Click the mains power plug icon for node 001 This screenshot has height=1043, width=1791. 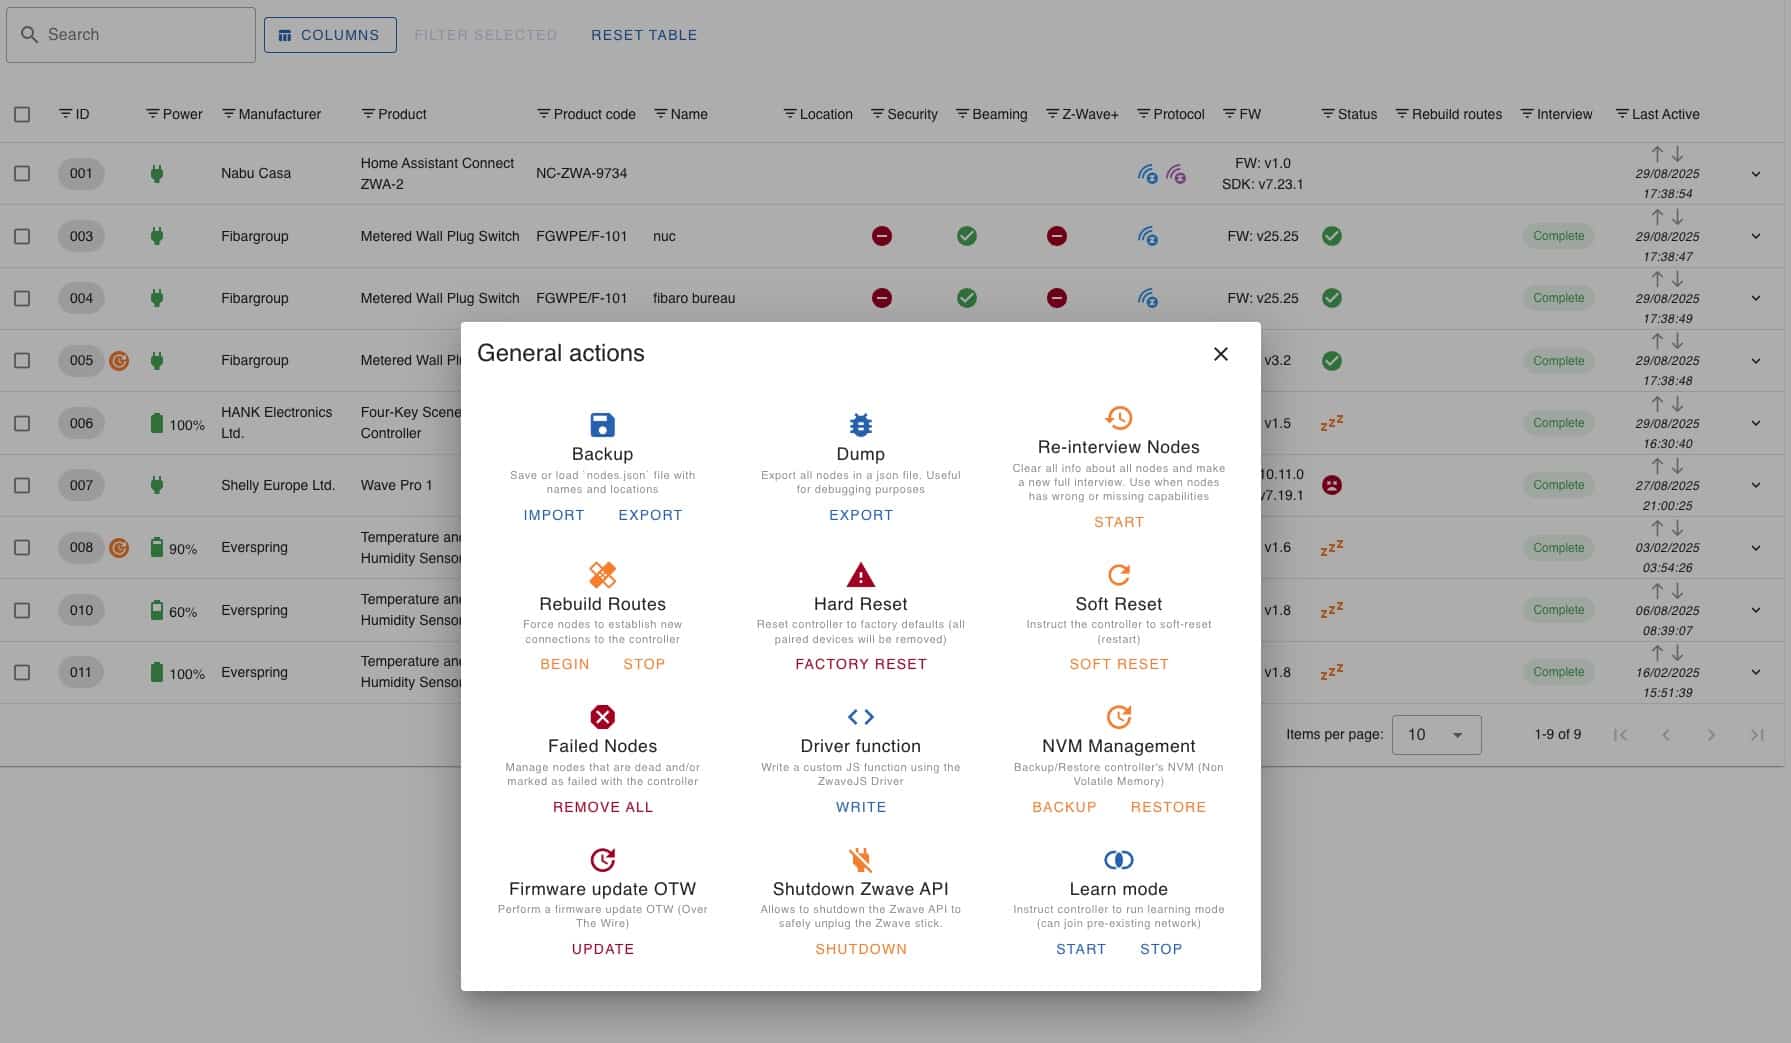point(156,173)
